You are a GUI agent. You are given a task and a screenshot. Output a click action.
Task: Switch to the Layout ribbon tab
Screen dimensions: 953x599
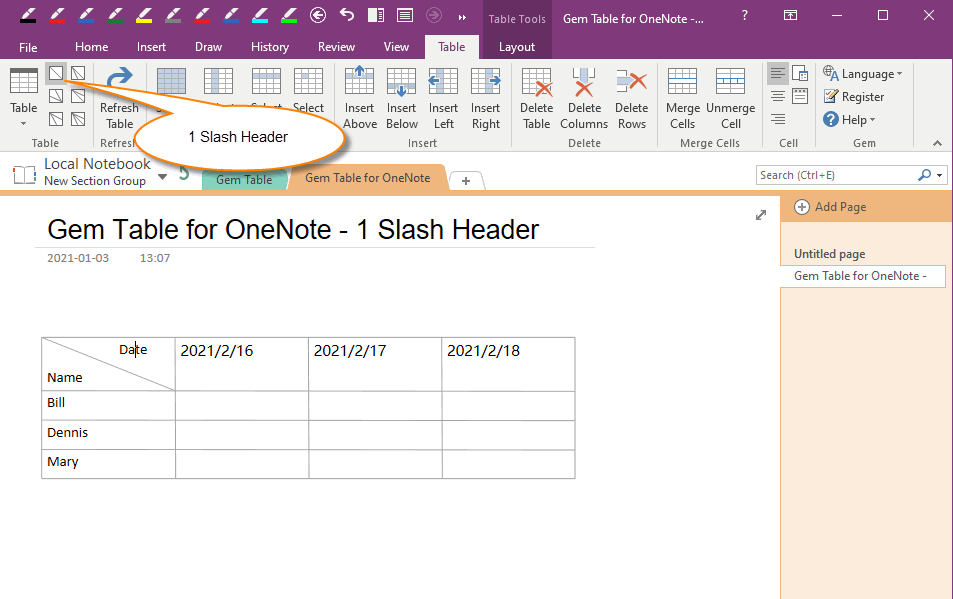[517, 46]
